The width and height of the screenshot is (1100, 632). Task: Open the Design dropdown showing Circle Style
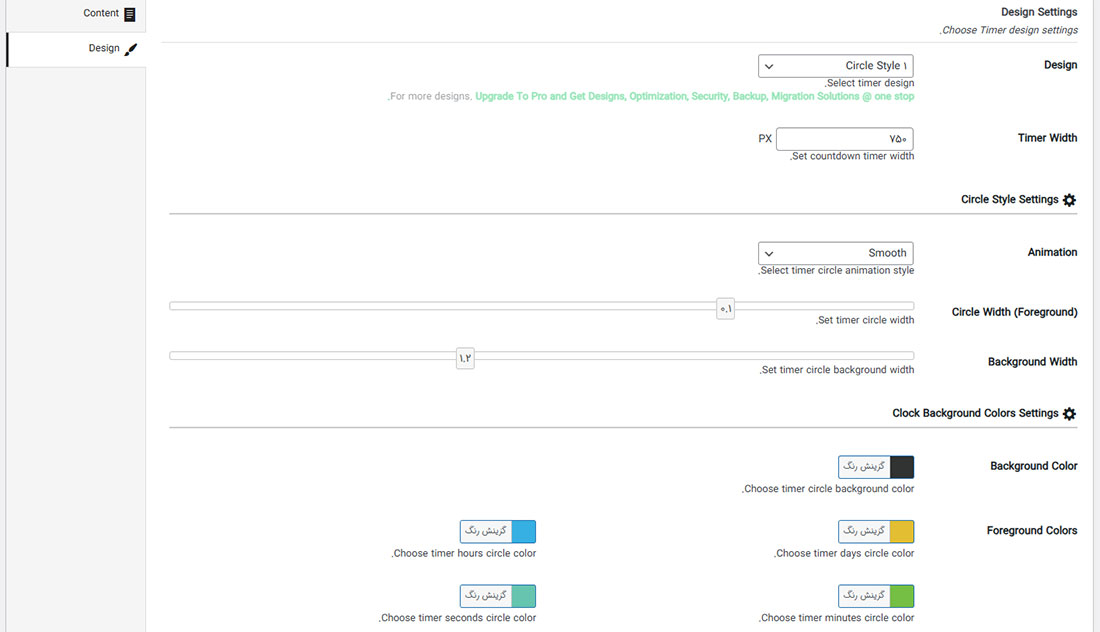[x=835, y=66]
